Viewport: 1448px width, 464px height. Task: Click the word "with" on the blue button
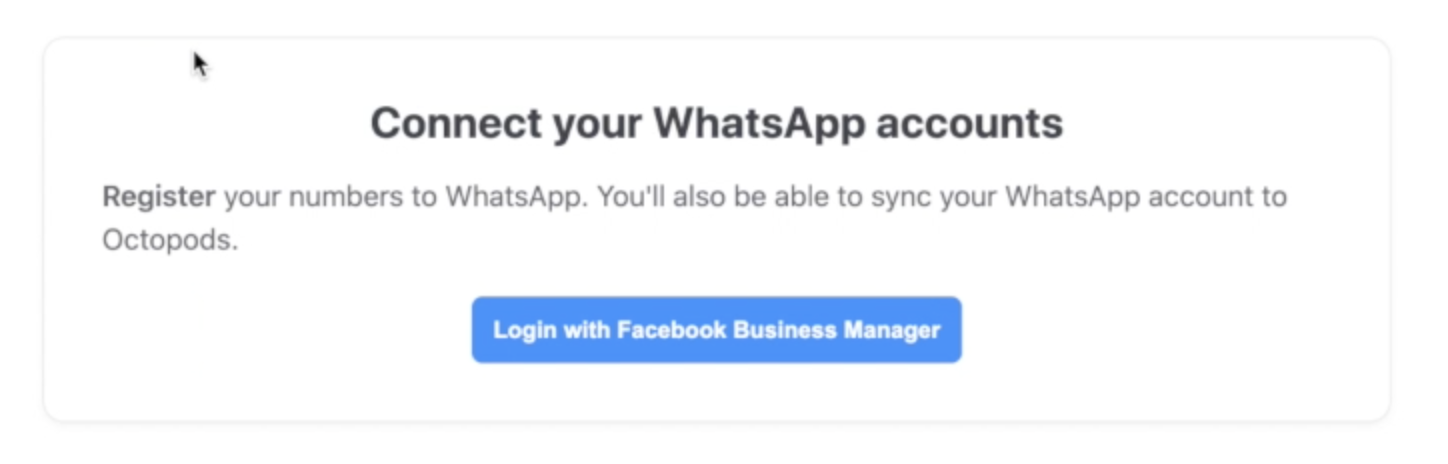coord(586,330)
